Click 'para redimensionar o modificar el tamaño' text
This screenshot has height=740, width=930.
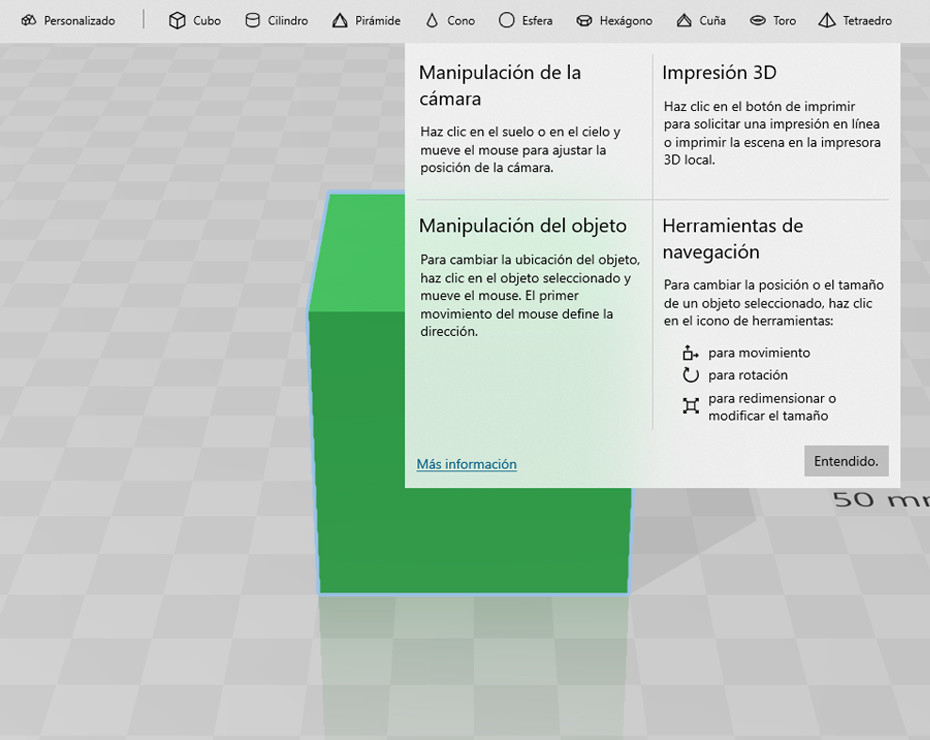(x=772, y=407)
